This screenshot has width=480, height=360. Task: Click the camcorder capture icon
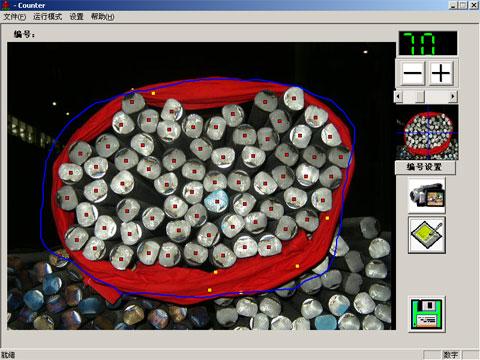click(x=427, y=195)
